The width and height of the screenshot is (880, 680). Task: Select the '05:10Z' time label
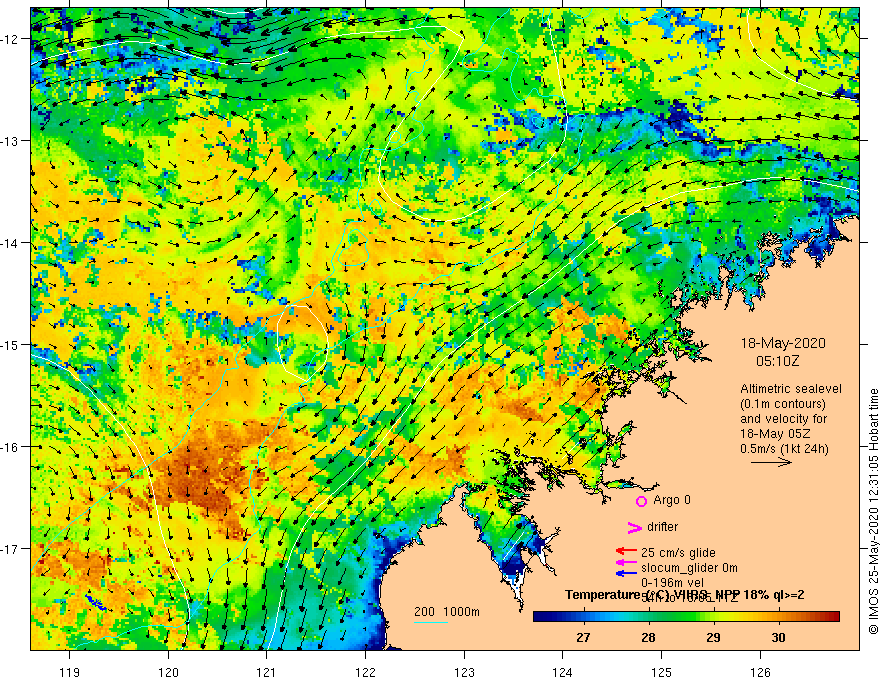click(x=777, y=361)
